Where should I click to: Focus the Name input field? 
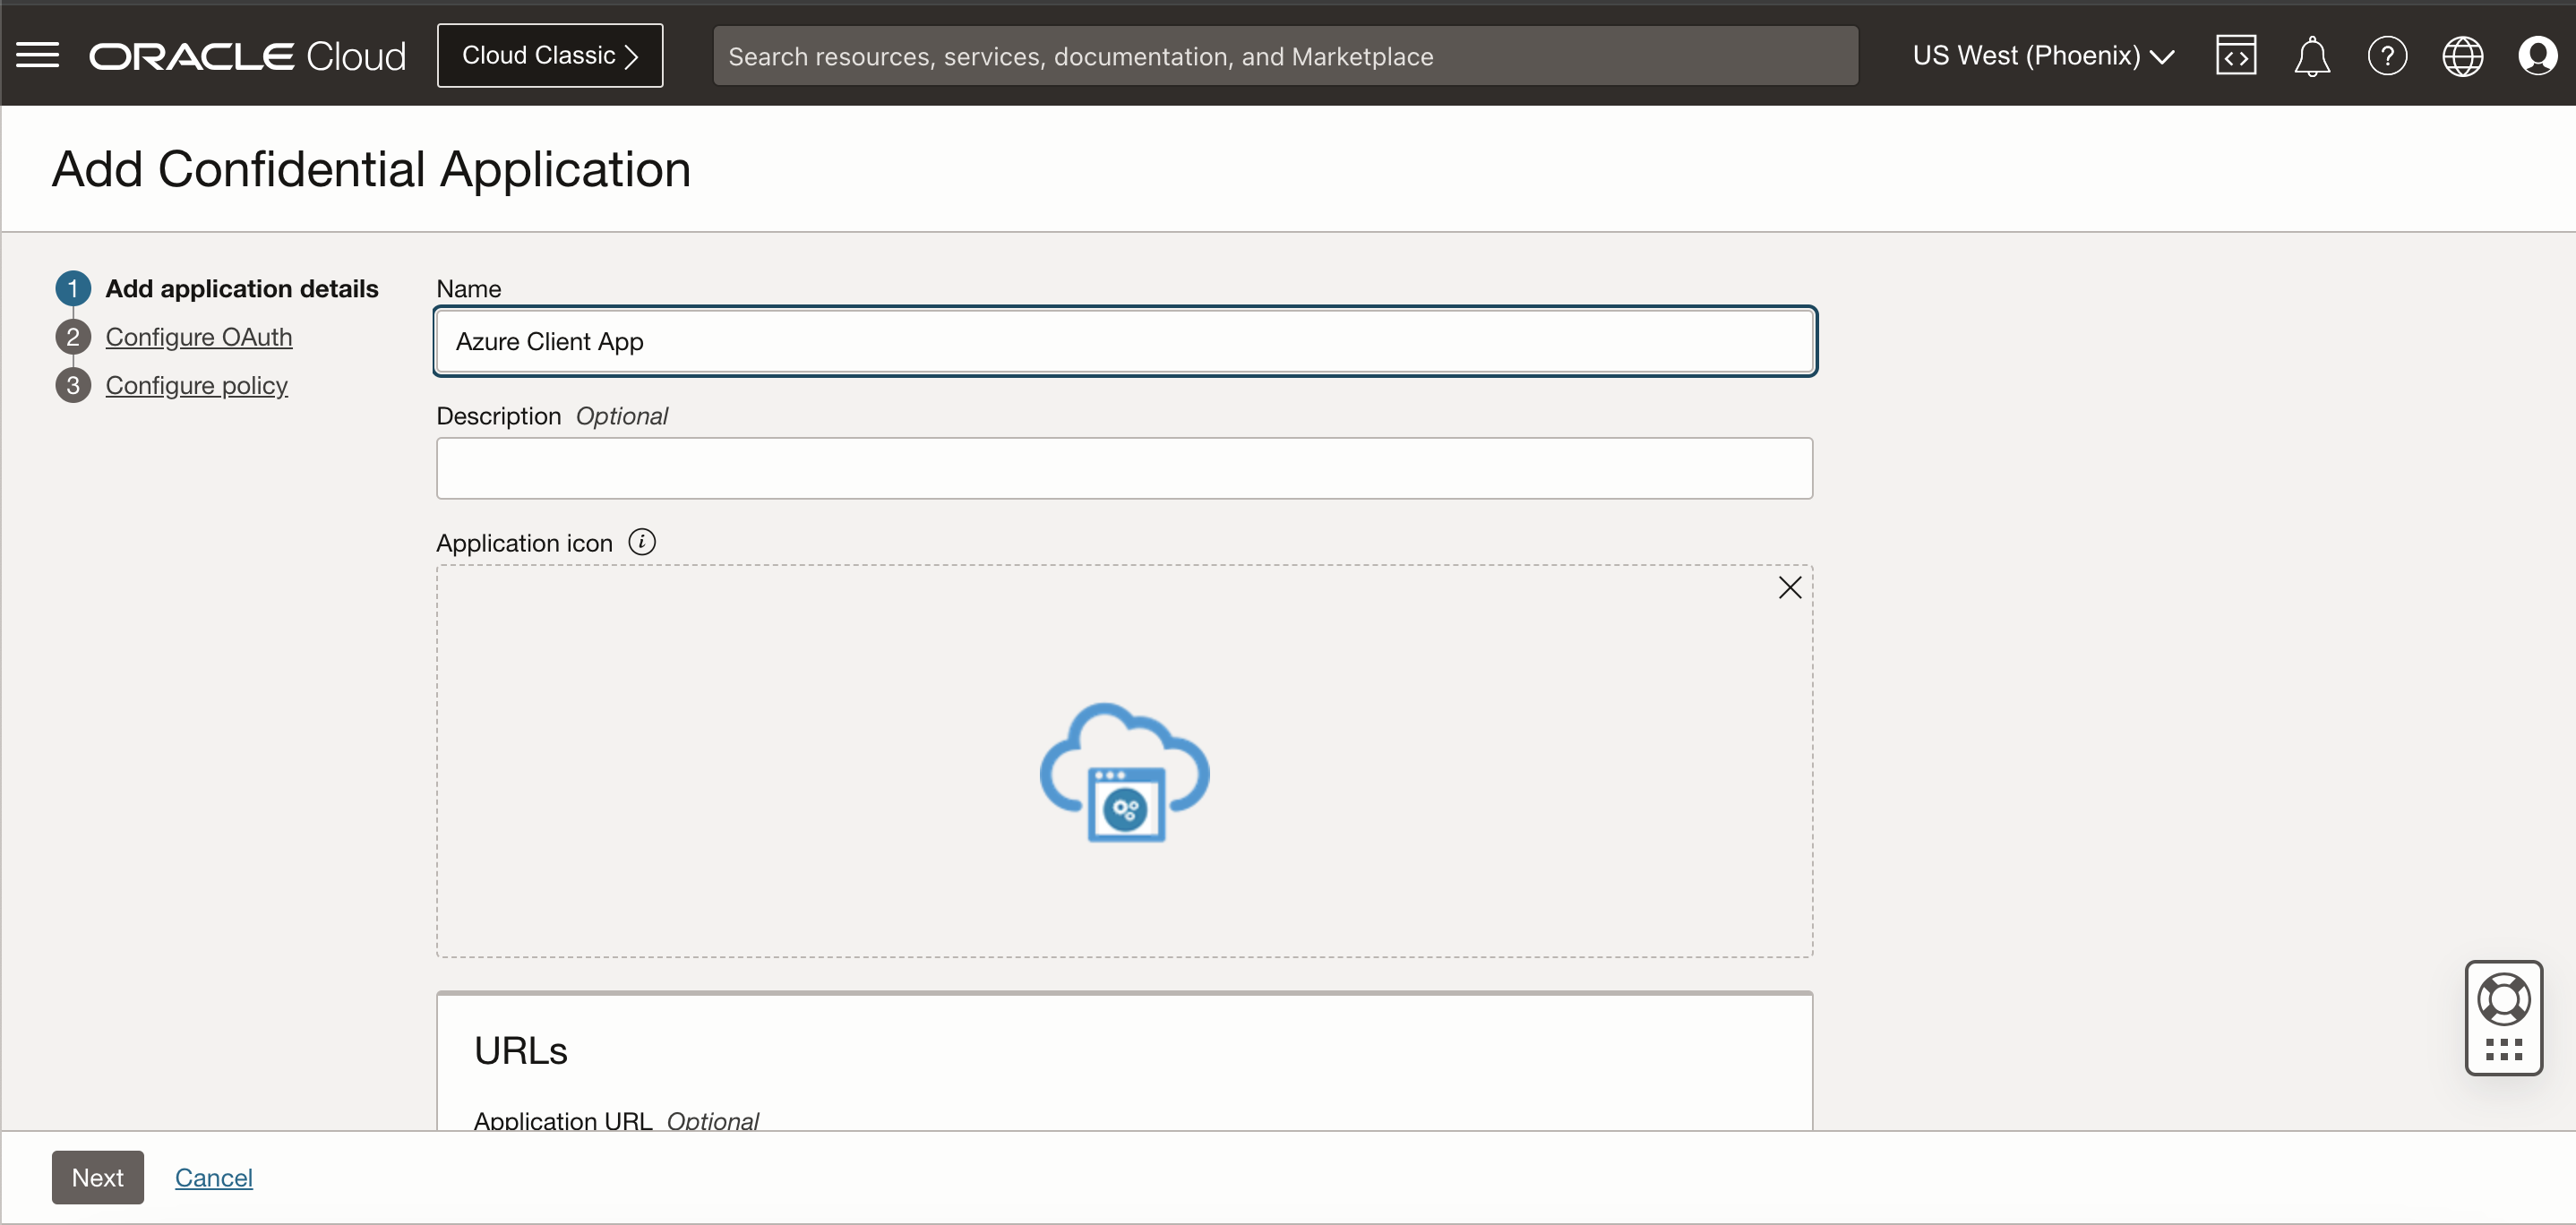1124,341
